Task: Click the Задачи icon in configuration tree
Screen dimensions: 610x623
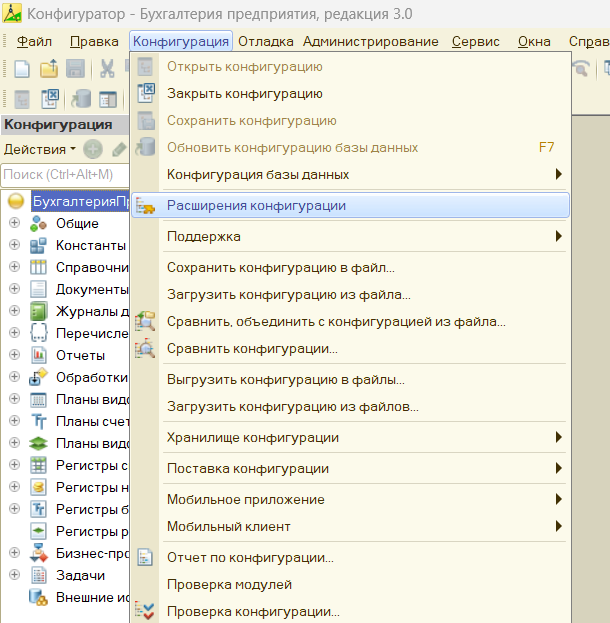Action: tap(39, 575)
